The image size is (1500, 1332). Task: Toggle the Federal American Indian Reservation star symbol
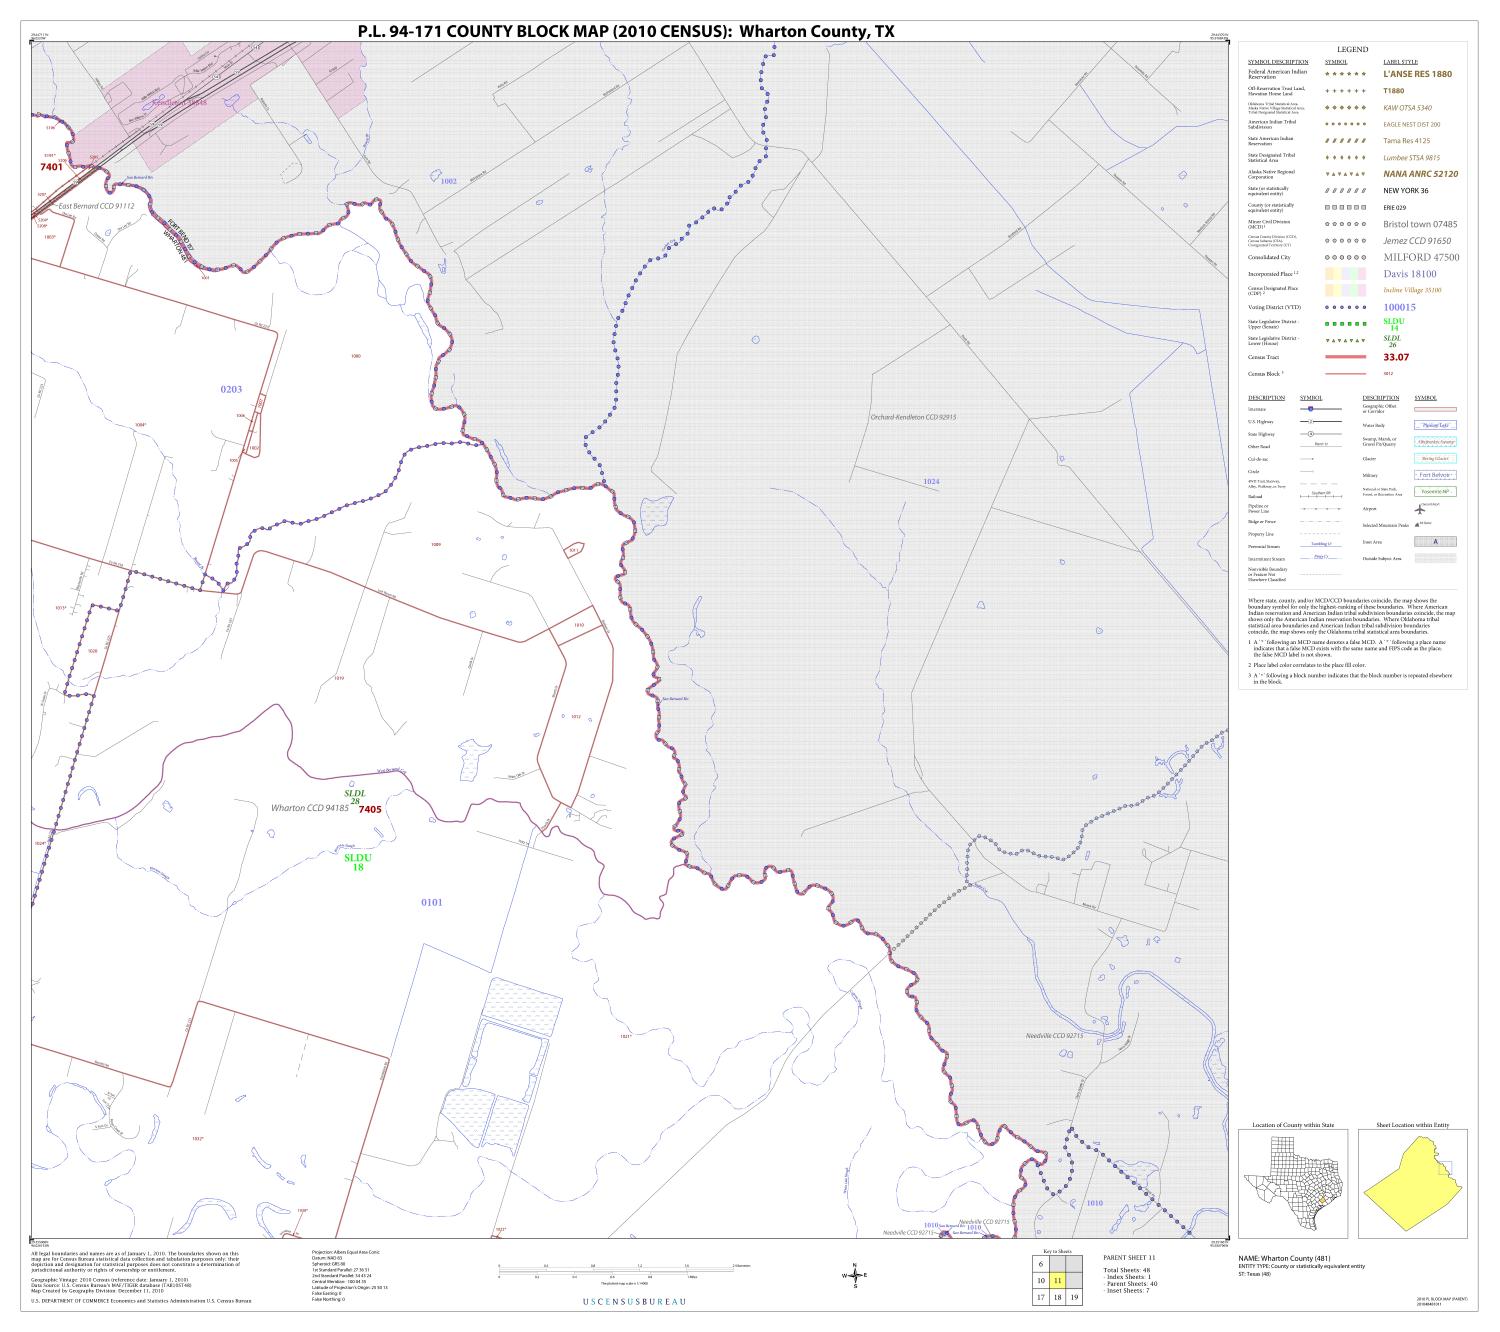1345,74
